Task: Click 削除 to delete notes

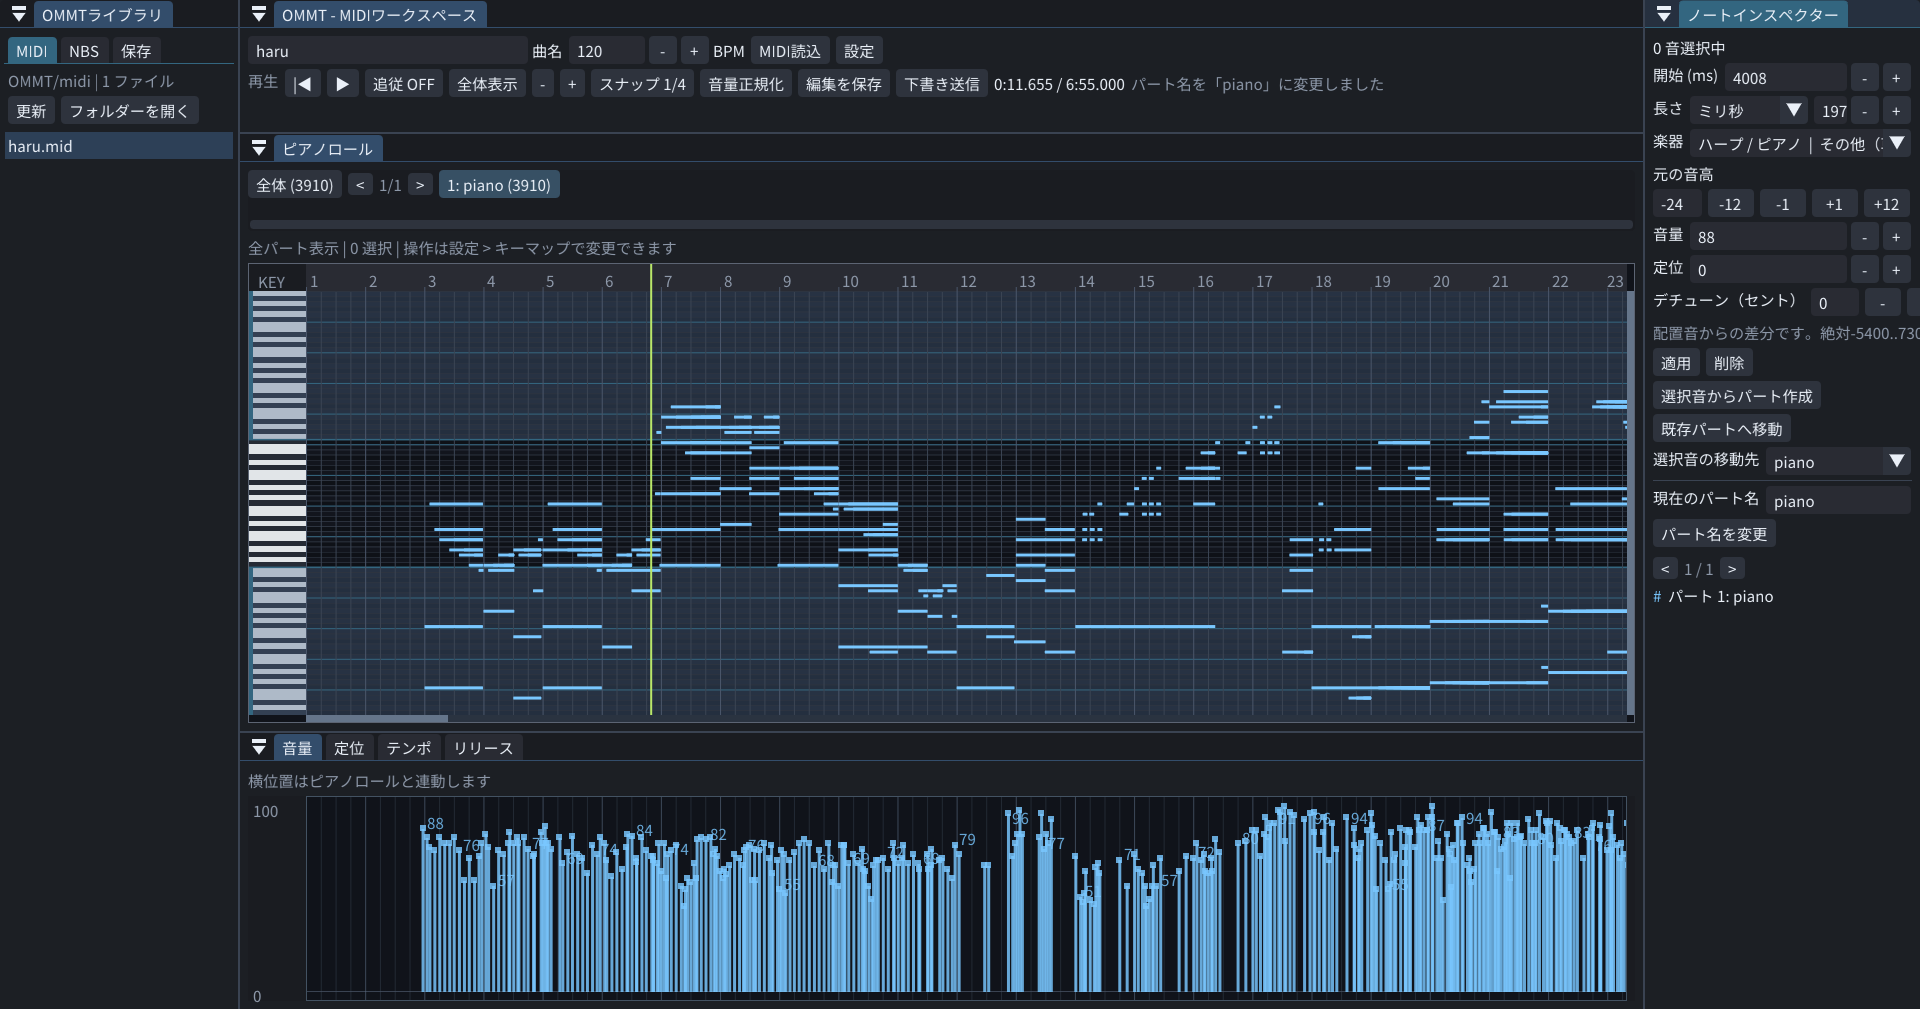Action: (x=1729, y=363)
